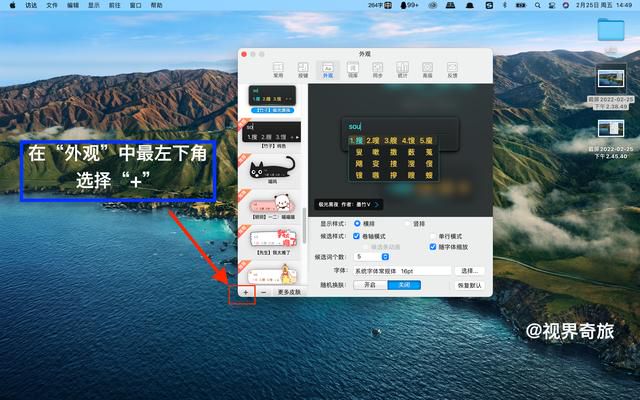
Task: Click the 恢复默认 restore defaults button
Action: click(x=469, y=285)
